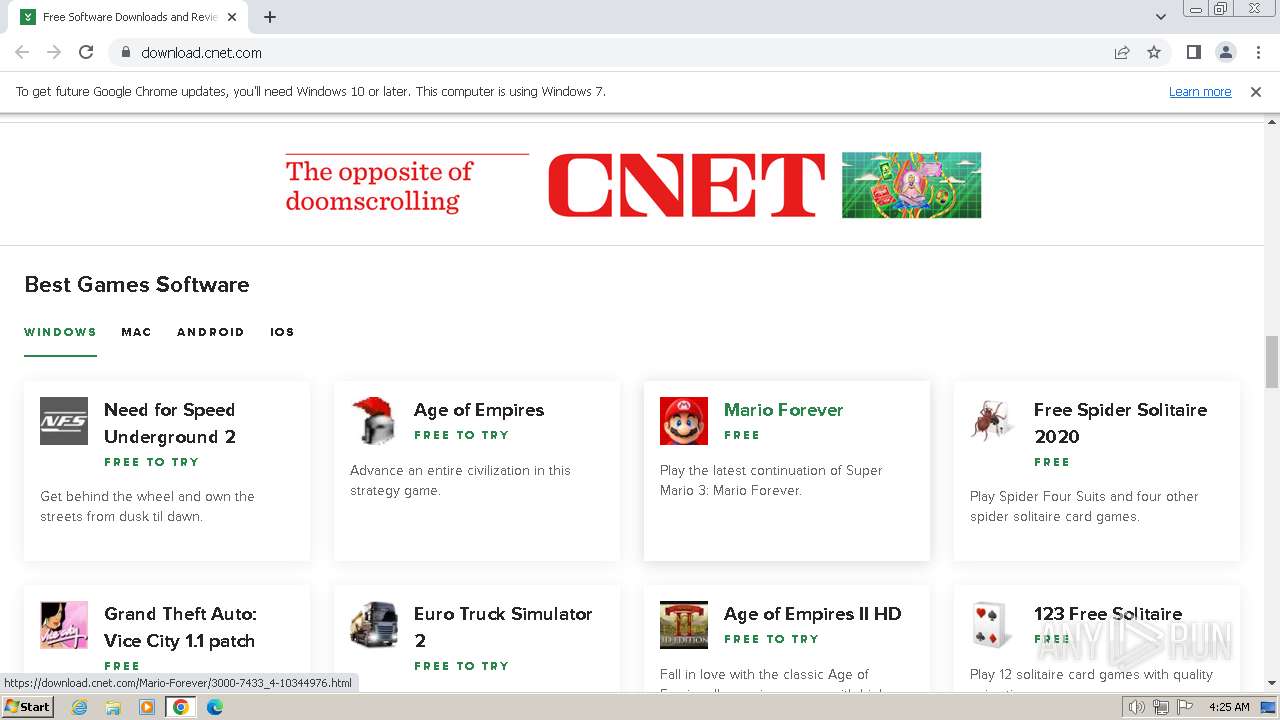
Task: Open the network status tray icon
Action: tap(1161, 707)
